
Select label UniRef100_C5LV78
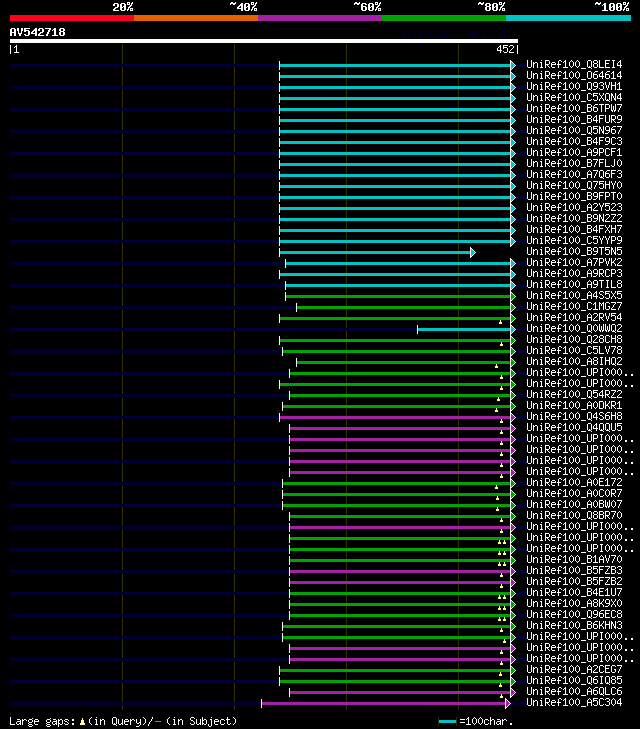(574, 351)
